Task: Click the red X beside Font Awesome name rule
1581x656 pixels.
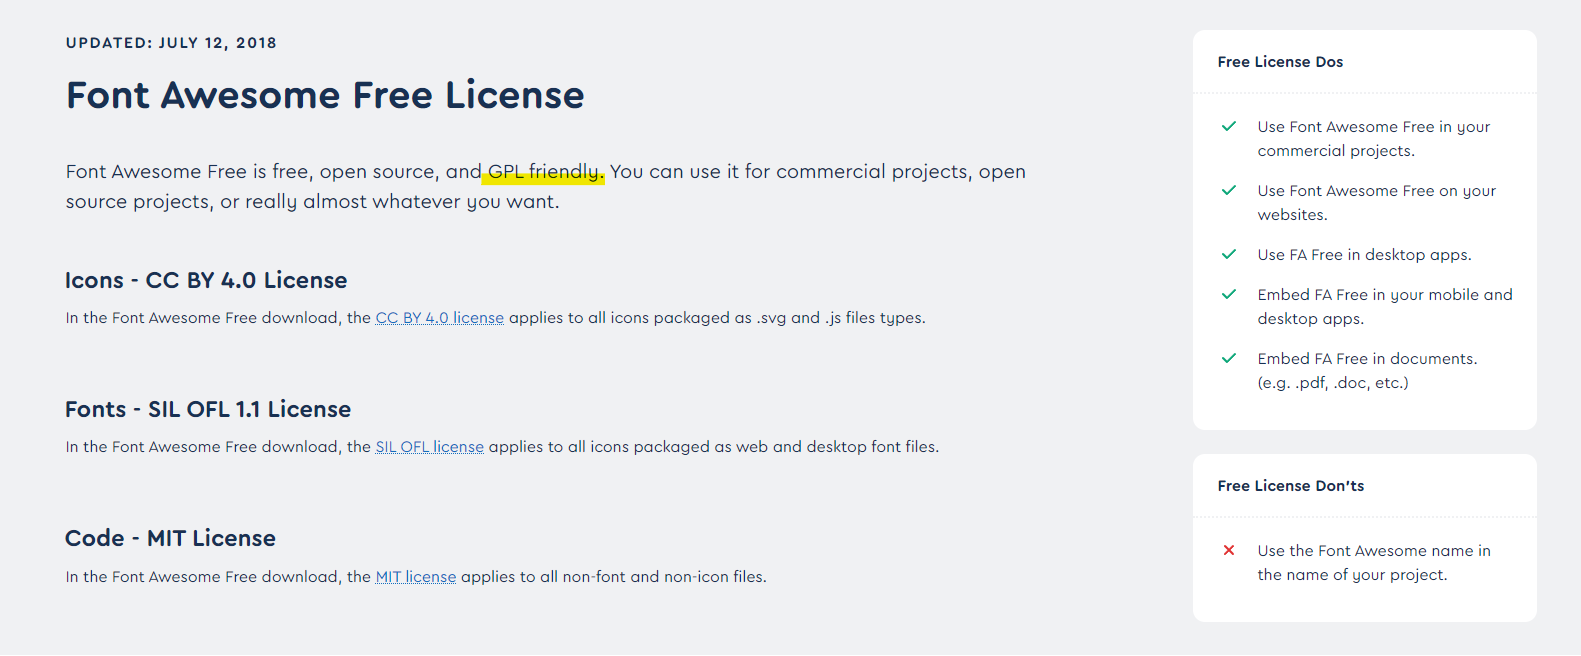Action: (x=1229, y=550)
